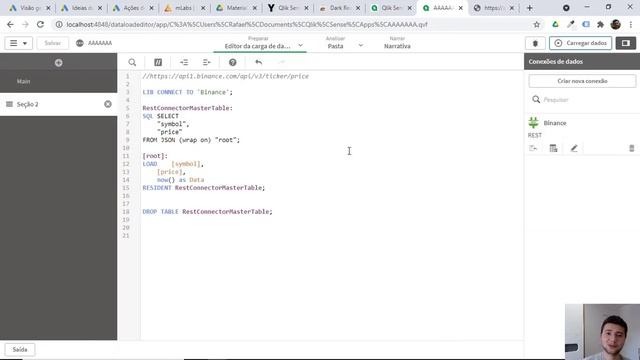640x360 pixels.
Task: Open the Preparar dropdown chevron
Action: (x=300, y=46)
